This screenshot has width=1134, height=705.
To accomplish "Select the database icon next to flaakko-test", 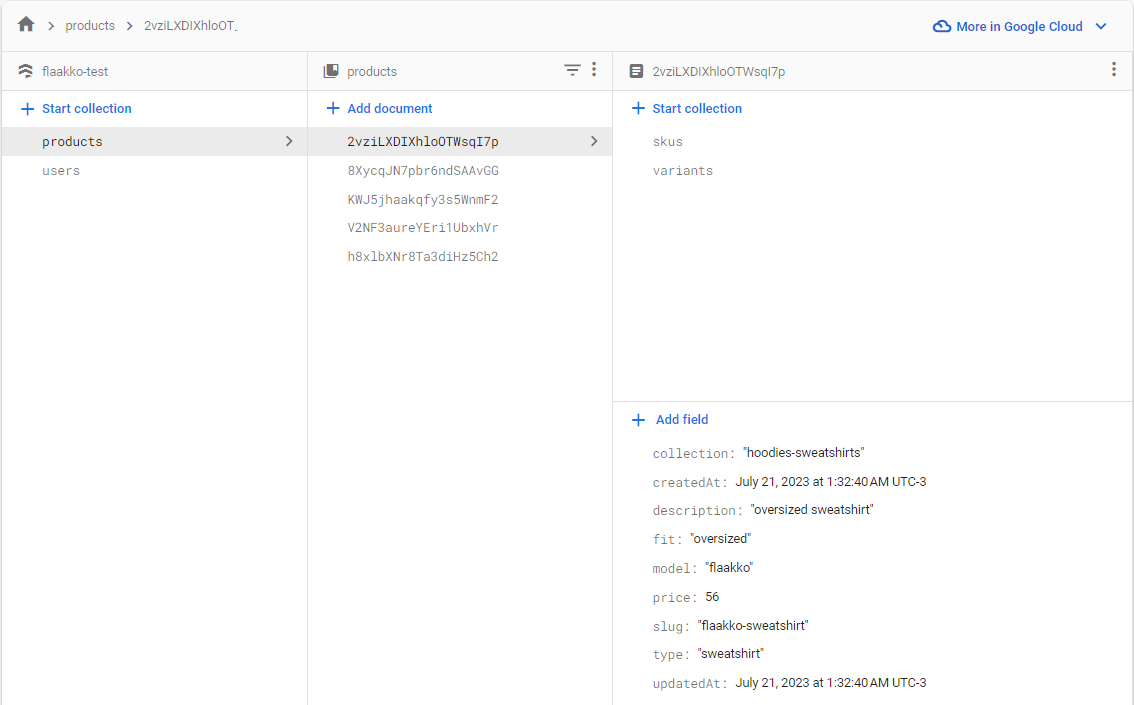I will pos(25,71).
